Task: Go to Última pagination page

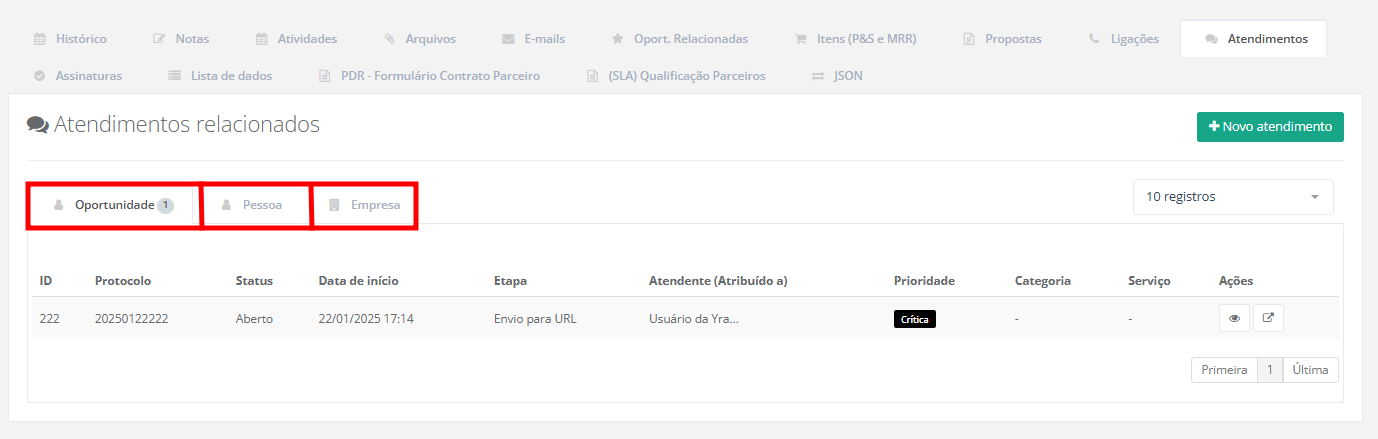Action: [x=1309, y=370]
